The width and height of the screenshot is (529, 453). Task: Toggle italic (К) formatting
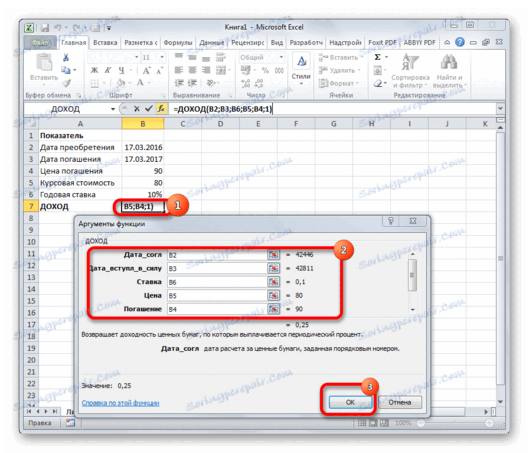(x=108, y=70)
